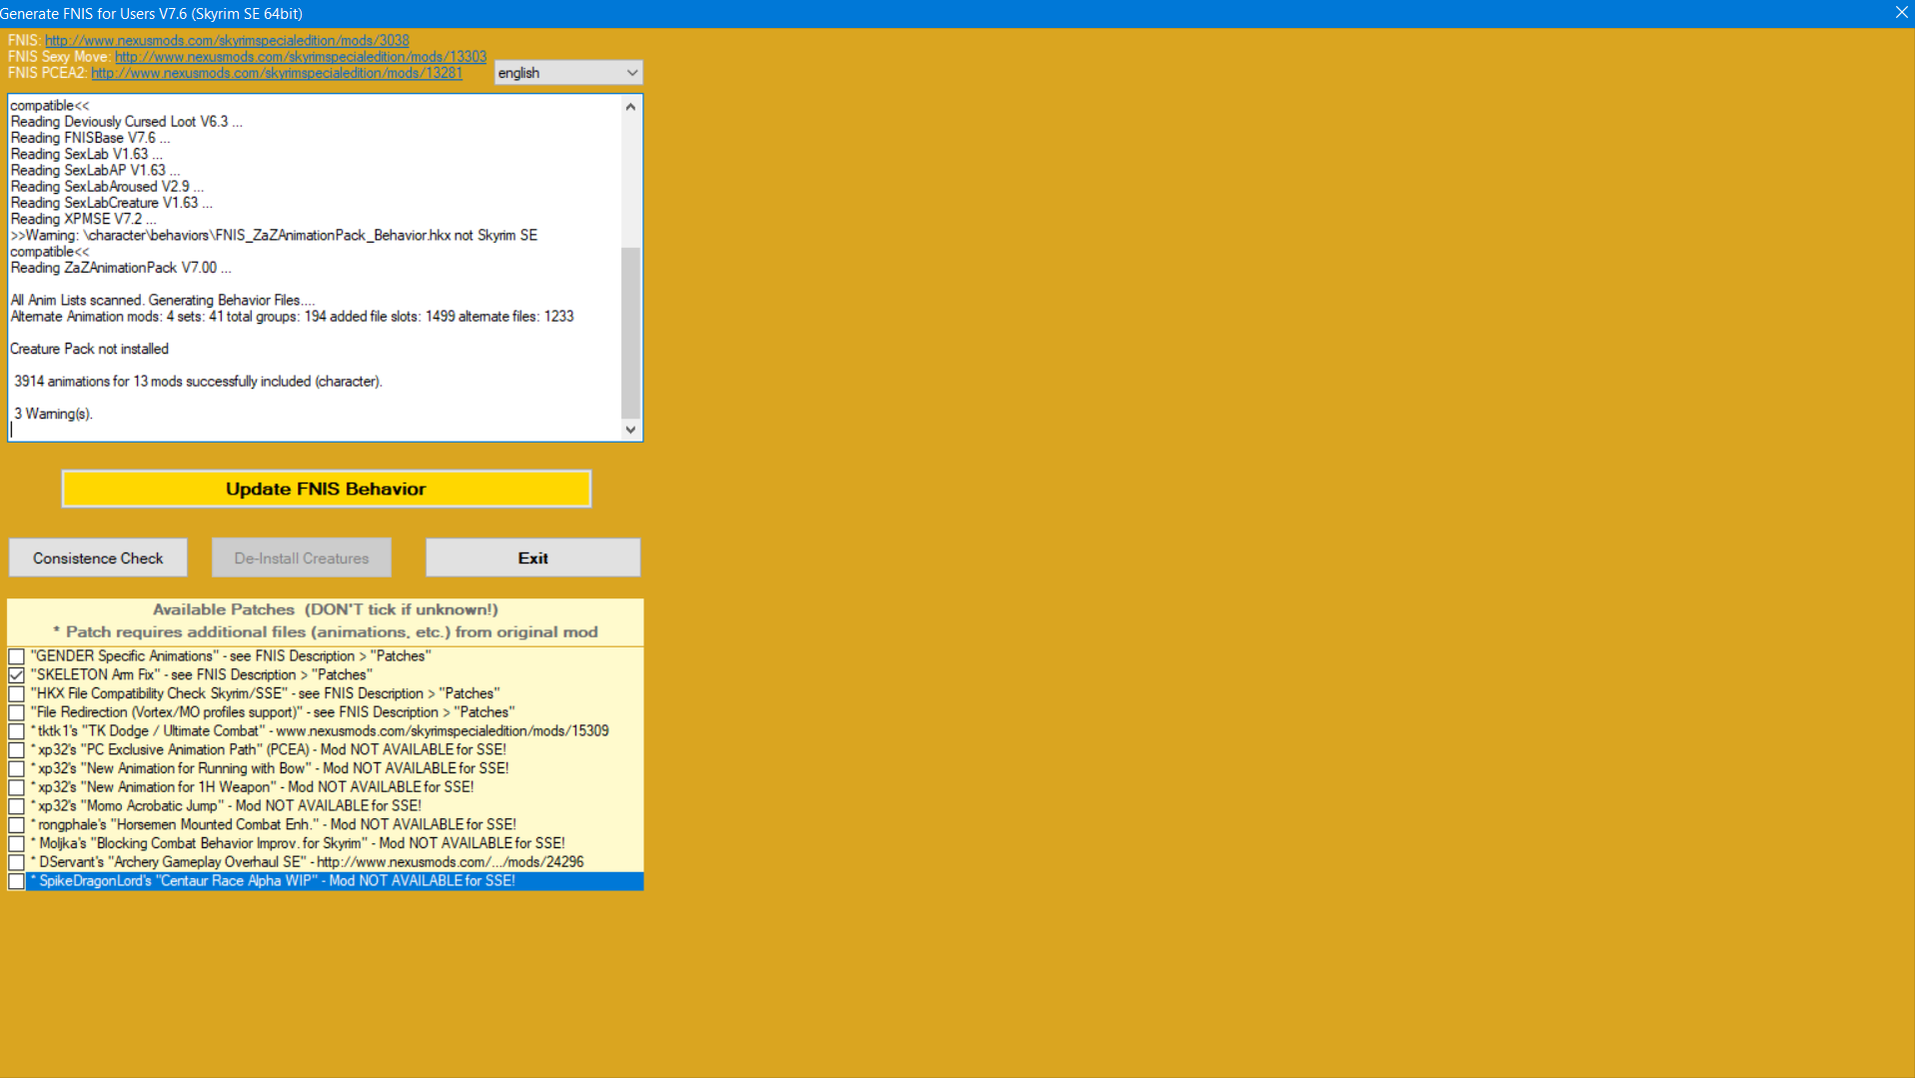Click the Update FNIS Behavior button
The height and width of the screenshot is (1080, 1915).
pos(326,489)
